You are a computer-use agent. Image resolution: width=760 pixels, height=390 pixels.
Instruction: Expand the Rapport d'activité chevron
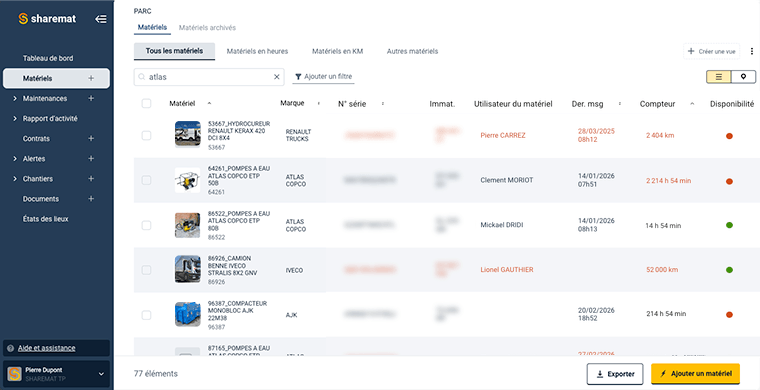(15, 119)
